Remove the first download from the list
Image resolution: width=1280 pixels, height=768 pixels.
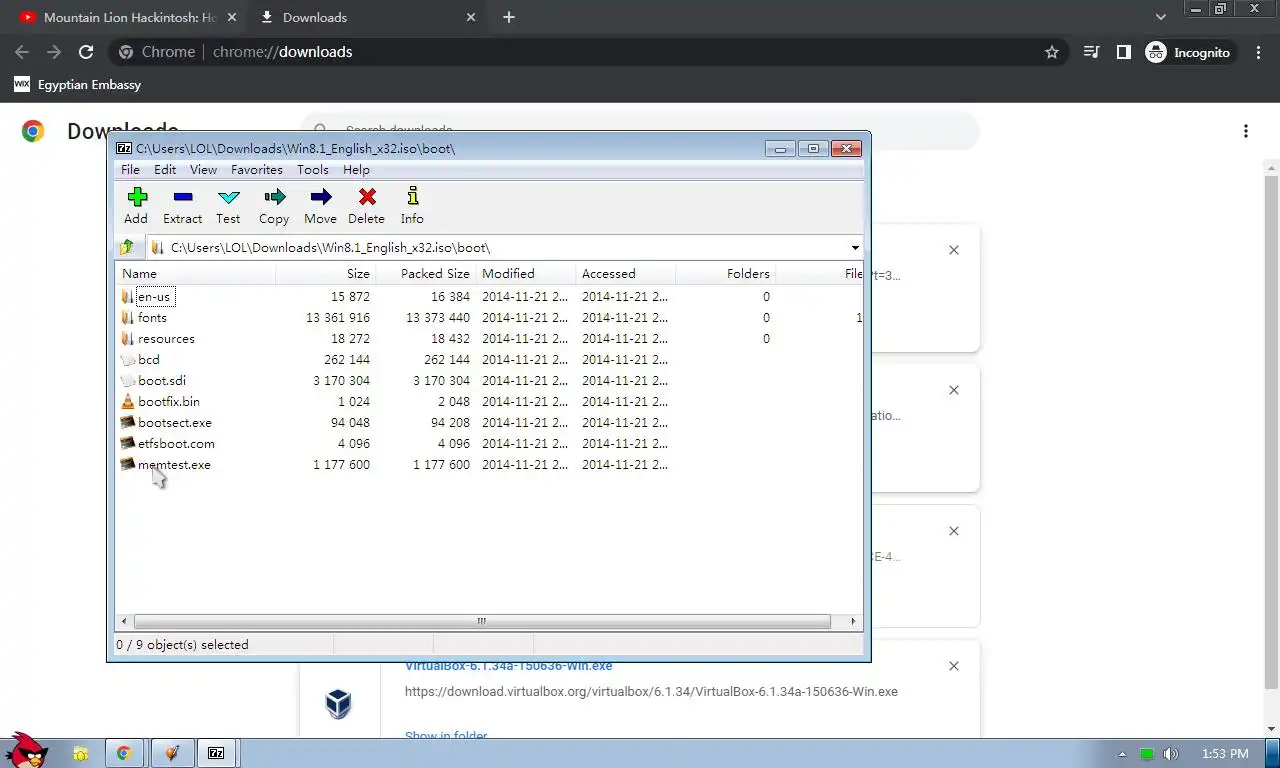coord(954,250)
